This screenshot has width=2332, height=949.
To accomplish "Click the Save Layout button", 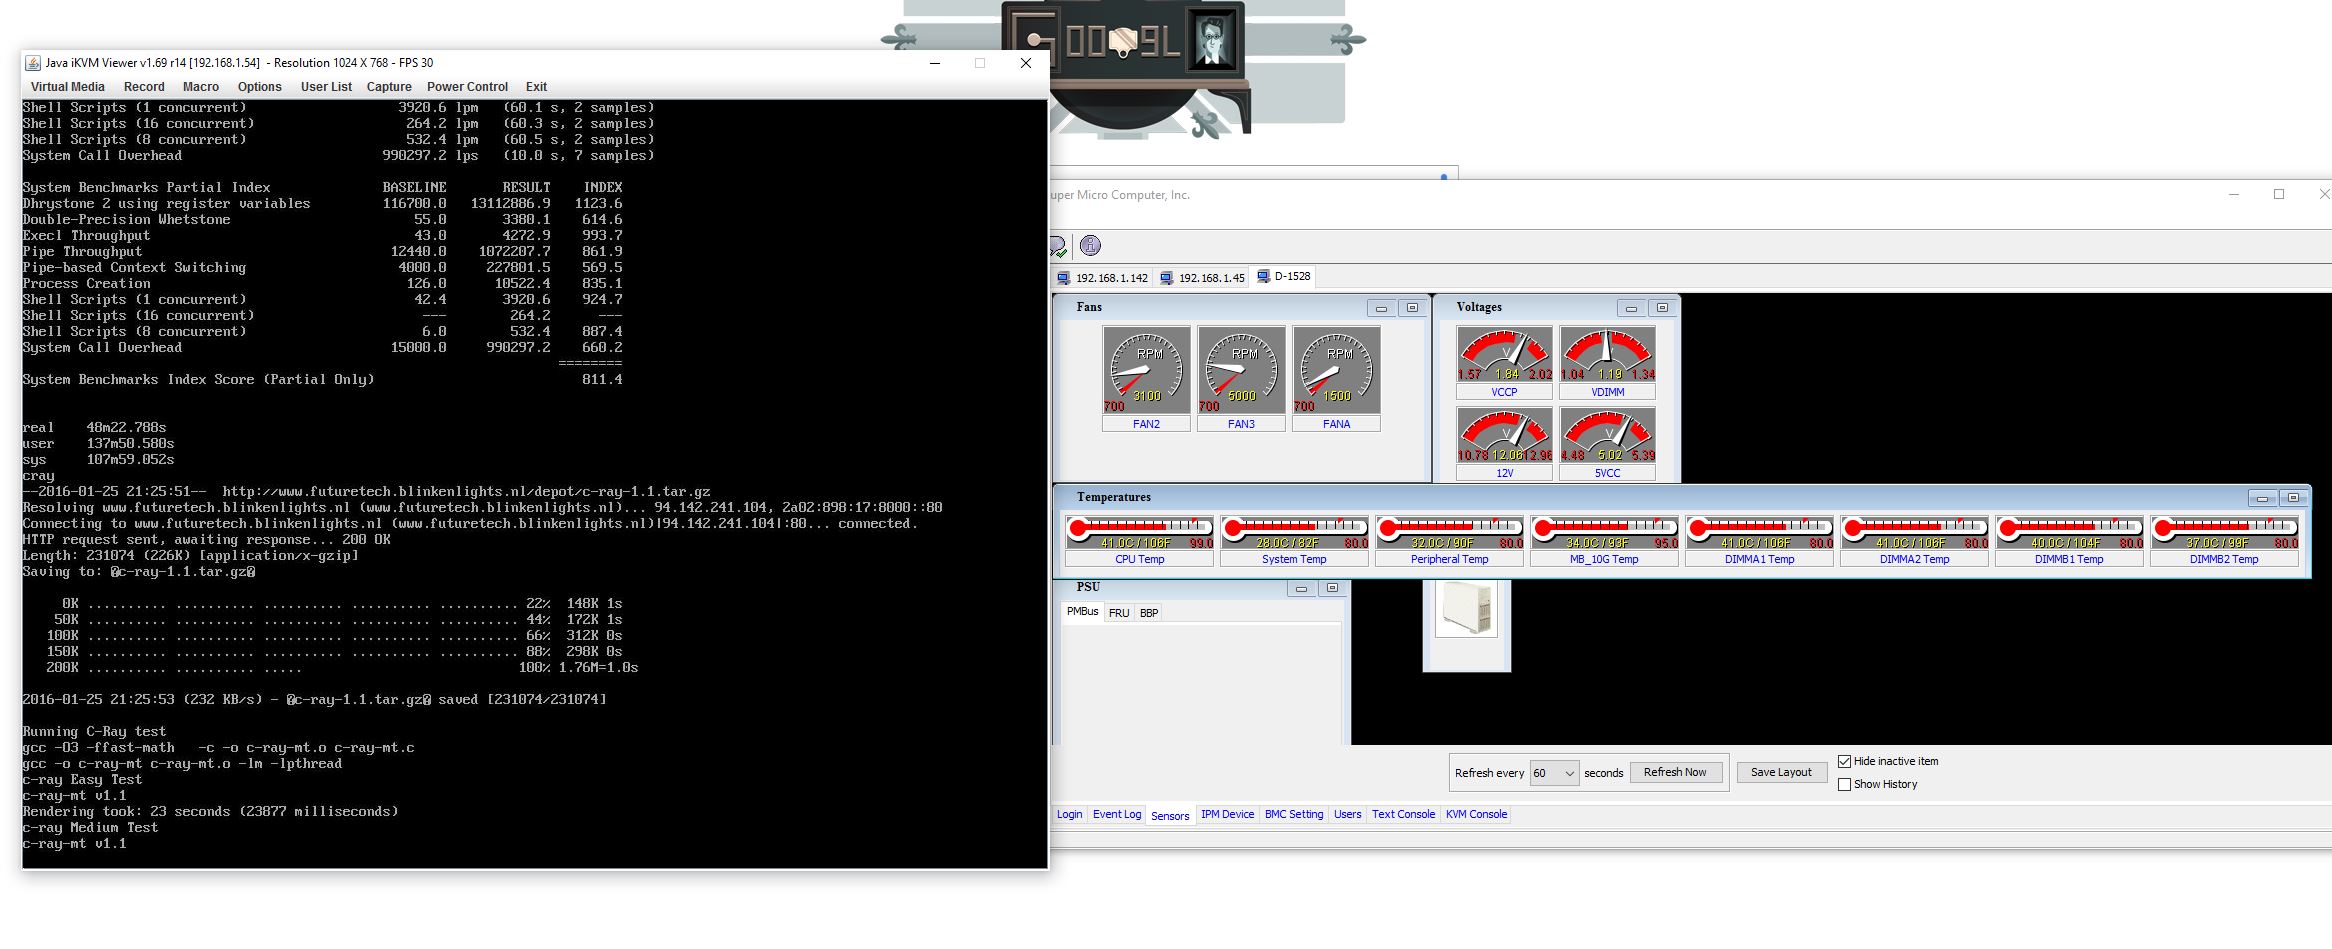I will pos(1781,772).
